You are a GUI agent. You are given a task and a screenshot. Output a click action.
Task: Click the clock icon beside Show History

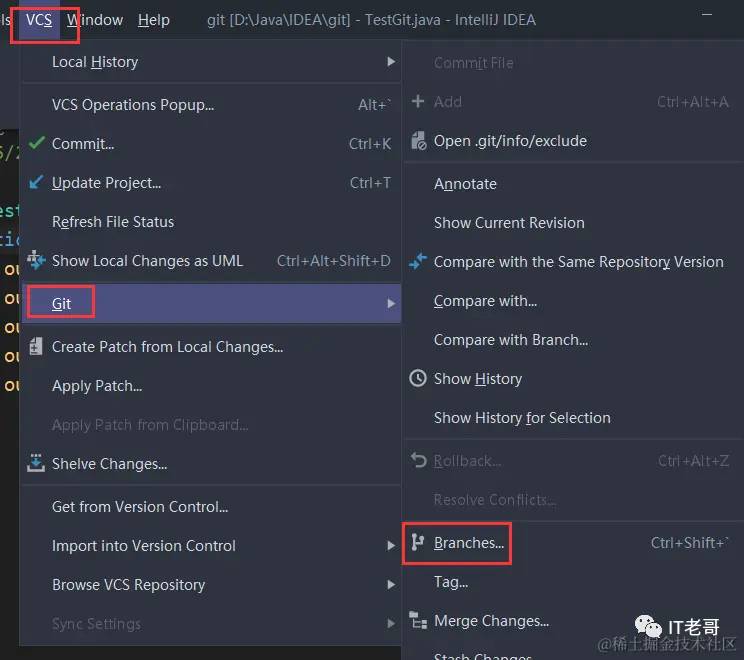click(x=418, y=378)
